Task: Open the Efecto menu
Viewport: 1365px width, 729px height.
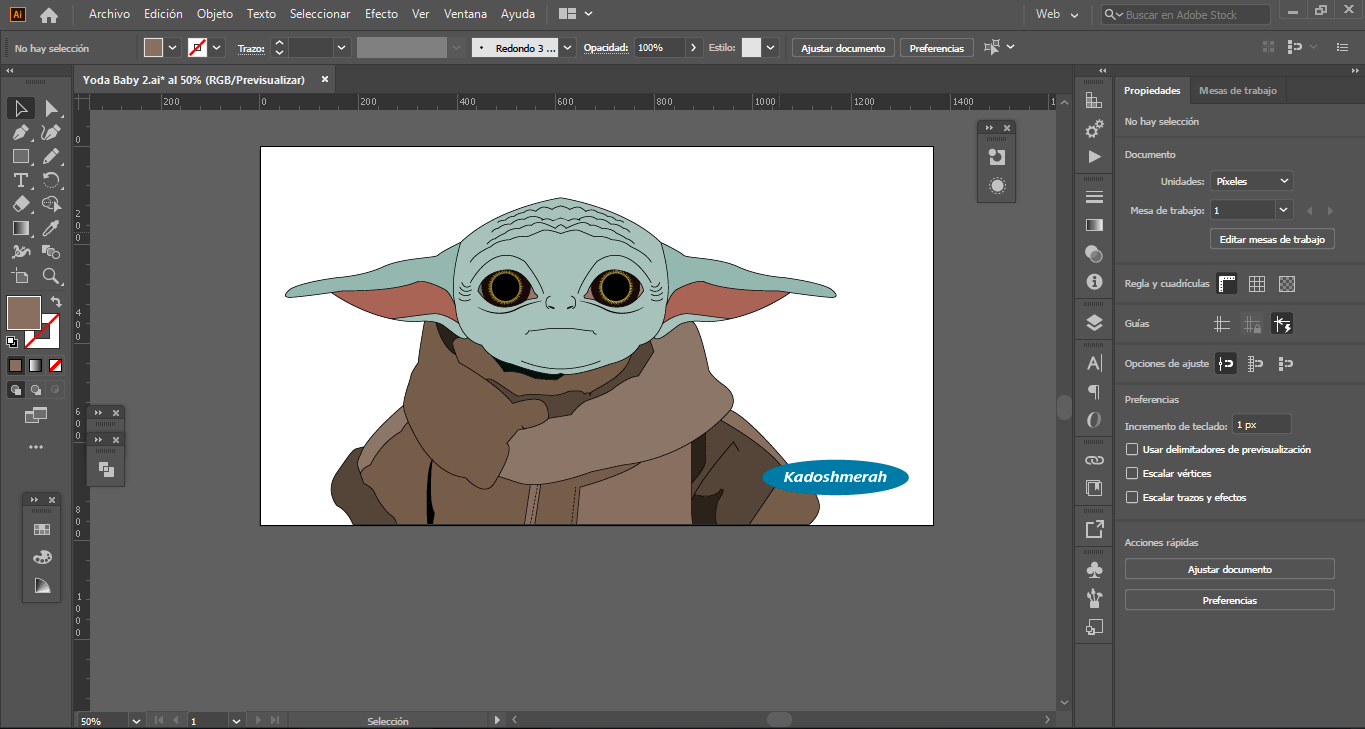Action: pos(381,14)
